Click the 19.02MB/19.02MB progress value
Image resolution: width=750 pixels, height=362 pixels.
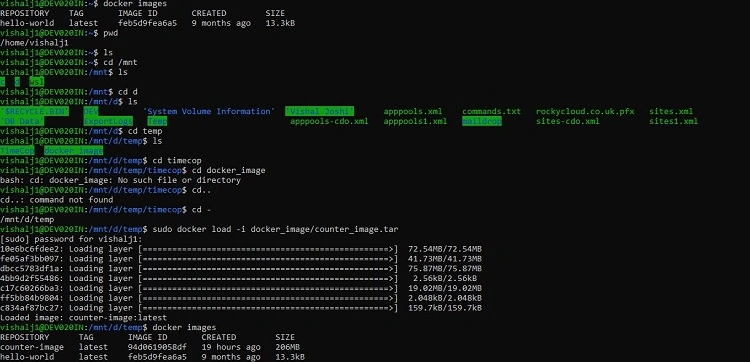point(445,288)
